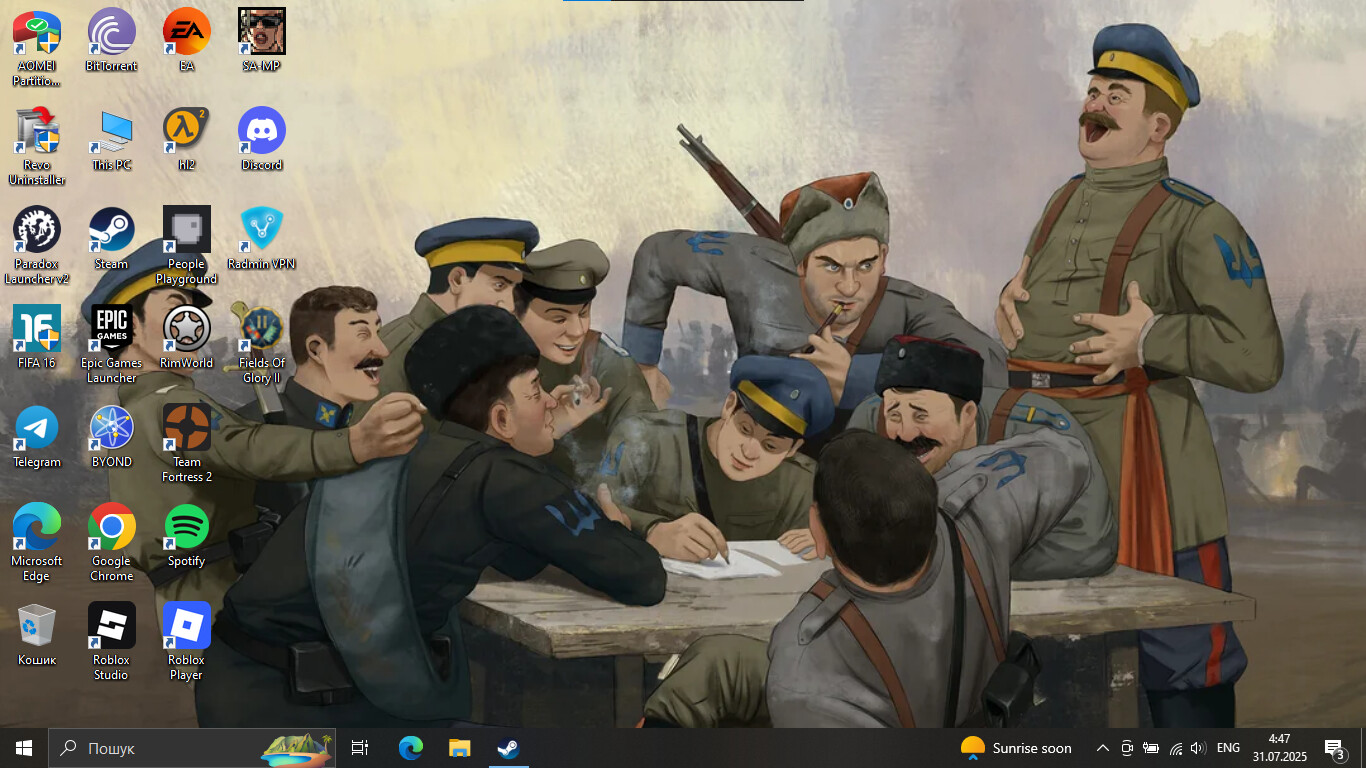Open the notification action center
Image resolution: width=1366 pixels, height=768 pixels.
click(x=1335, y=748)
